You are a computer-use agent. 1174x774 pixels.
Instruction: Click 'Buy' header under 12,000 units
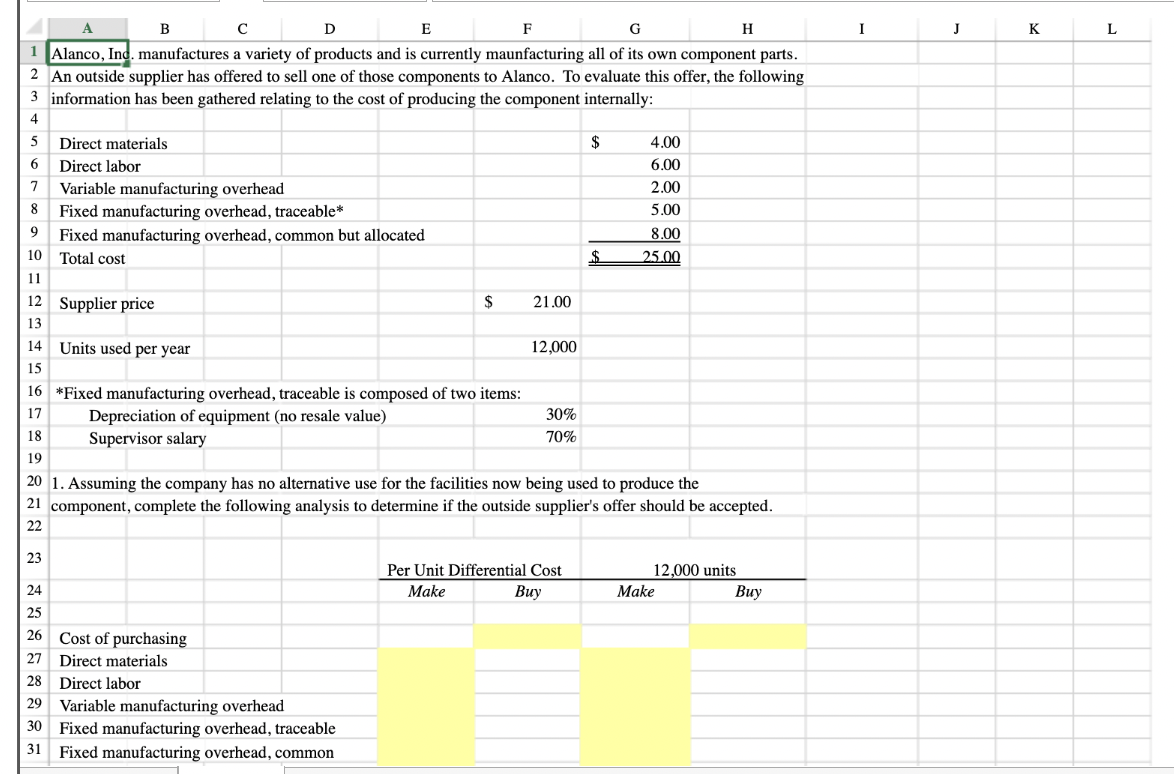point(747,591)
